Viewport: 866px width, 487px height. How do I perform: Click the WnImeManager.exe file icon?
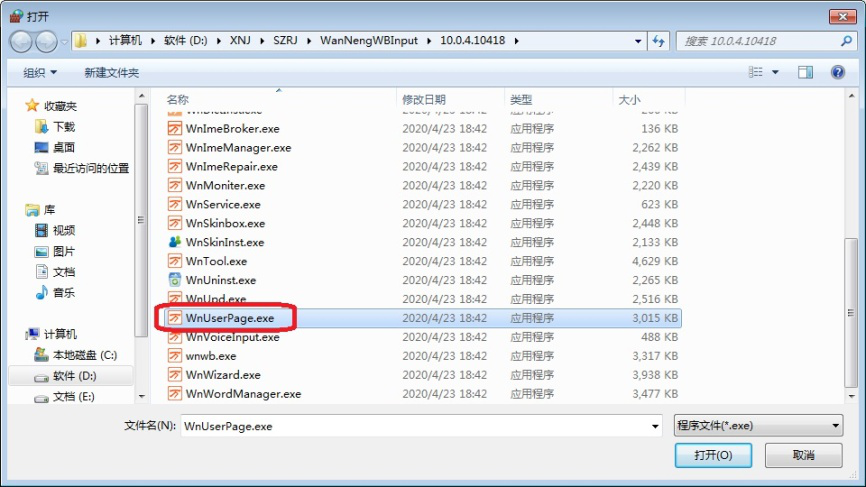(175, 147)
